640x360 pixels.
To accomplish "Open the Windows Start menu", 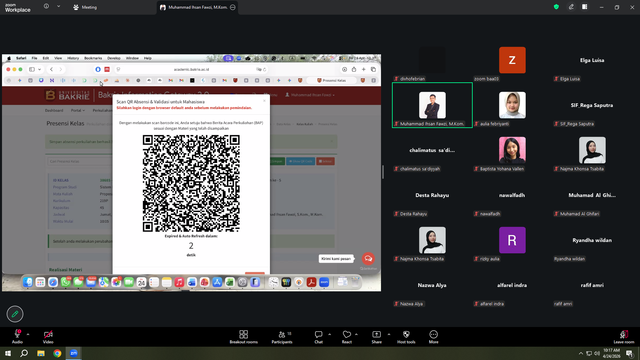I will pyautogui.click(x=8, y=353).
